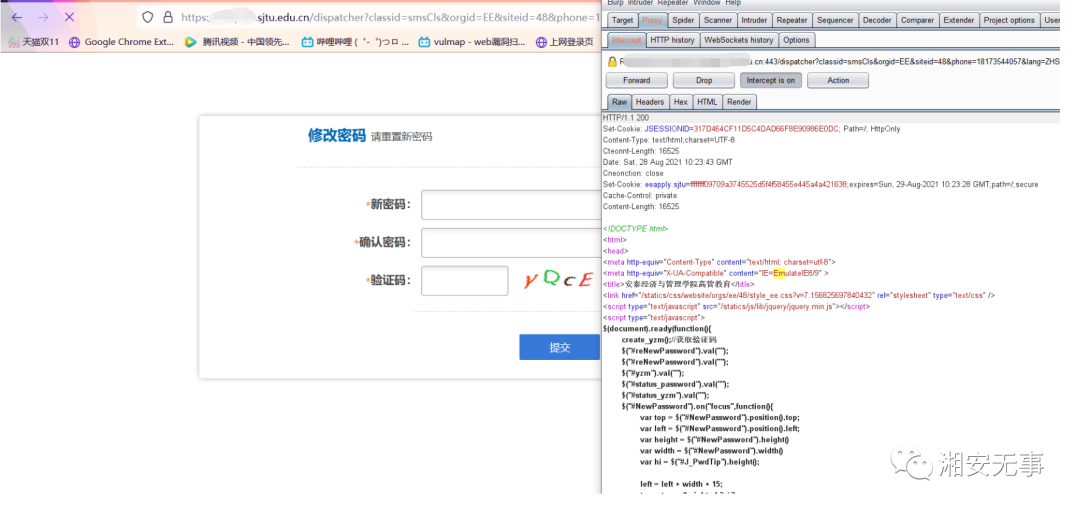
Task: Refresh the yQcE captcha image
Action: click(x=558, y=279)
